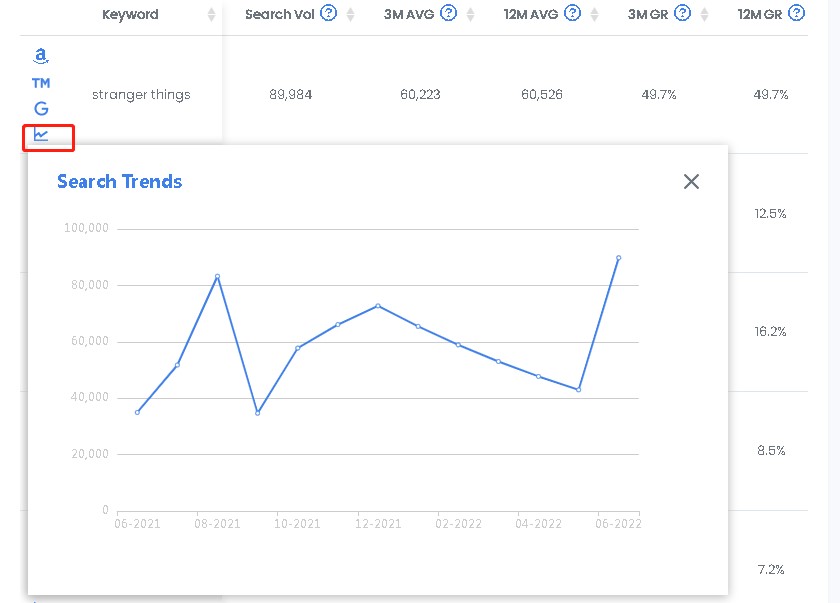The height and width of the screenshot is (603, 840).
Task: Click the 12-2021 data point on chart
Action: point(378,306)
